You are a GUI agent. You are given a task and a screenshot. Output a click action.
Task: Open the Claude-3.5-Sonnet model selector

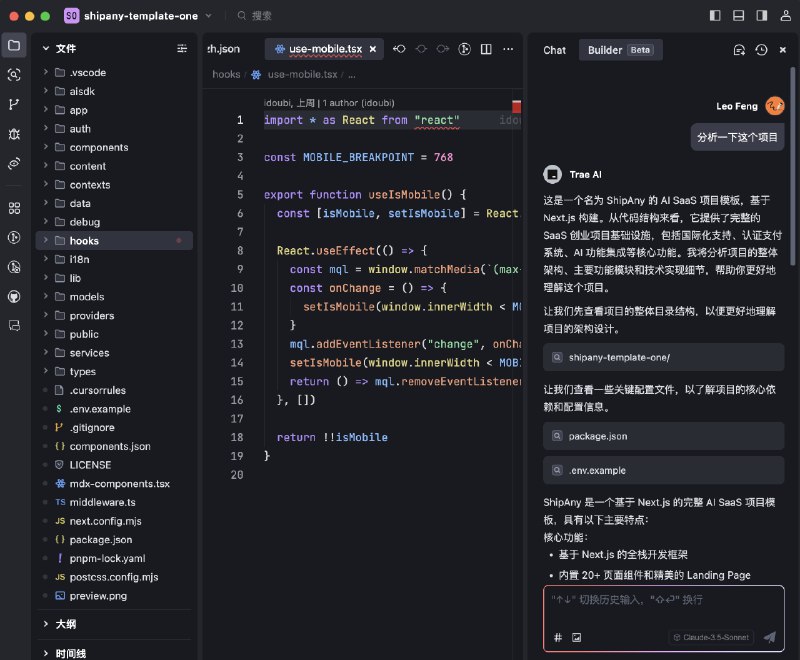tap(711, 637)
